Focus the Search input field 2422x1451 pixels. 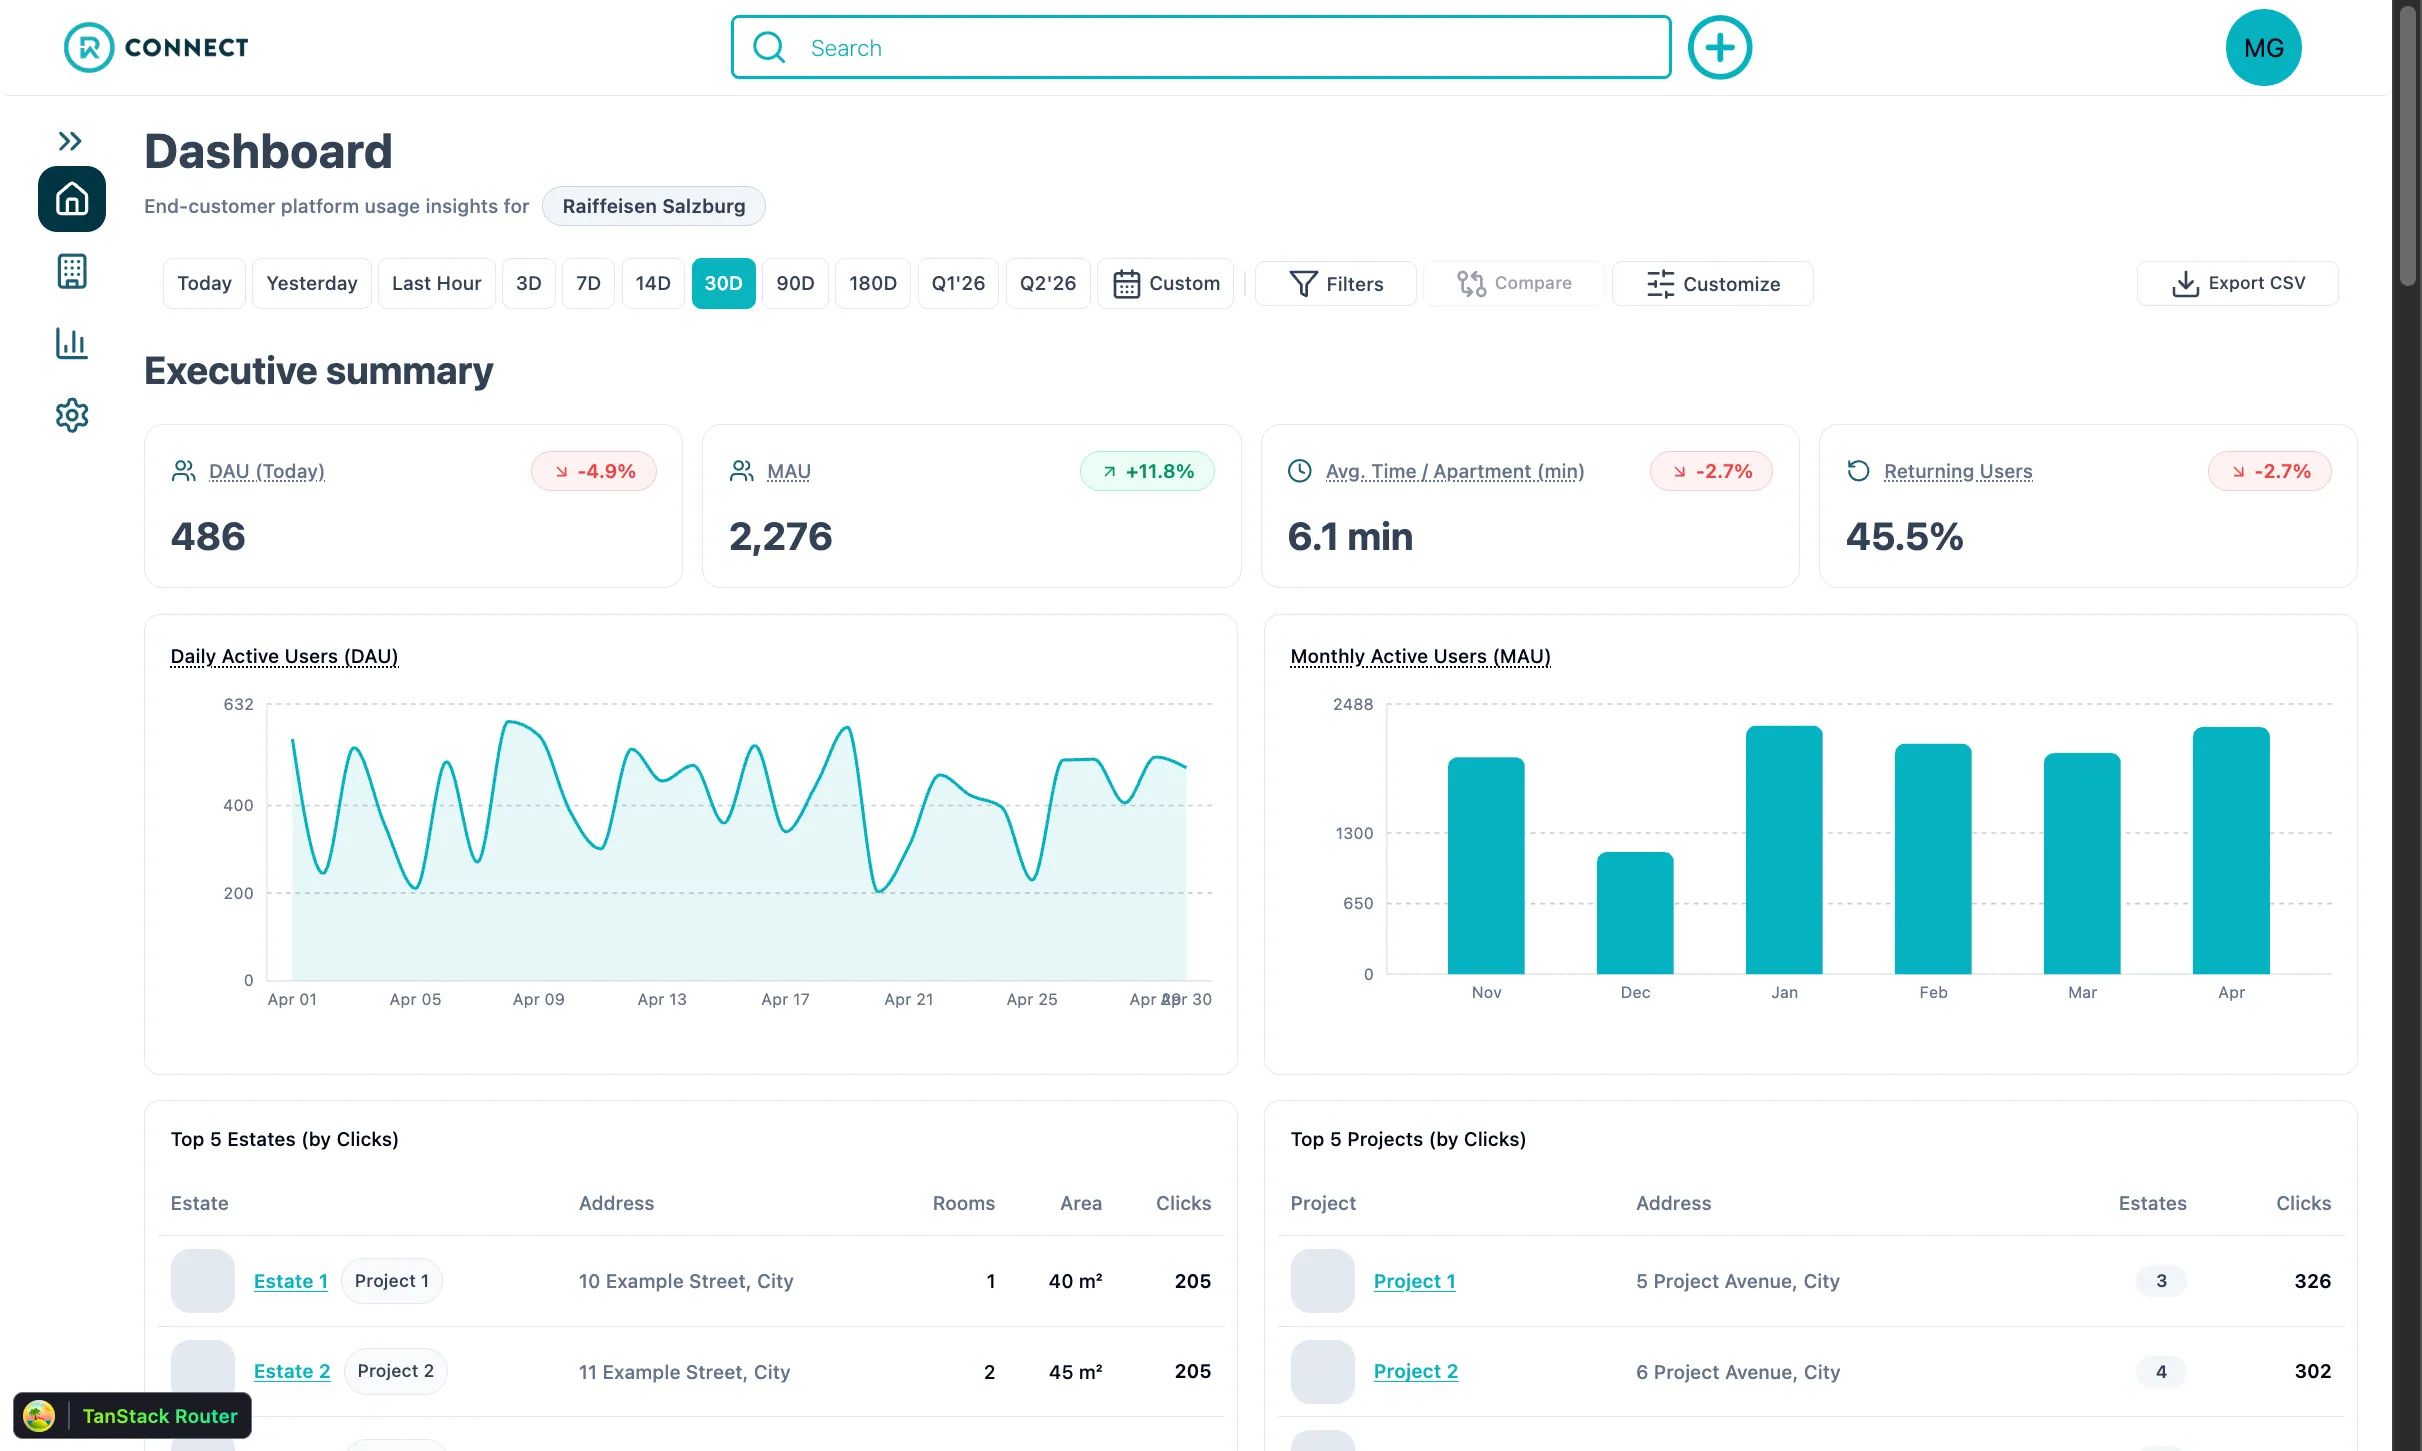pyautogui.click(x=1201, y=48)
